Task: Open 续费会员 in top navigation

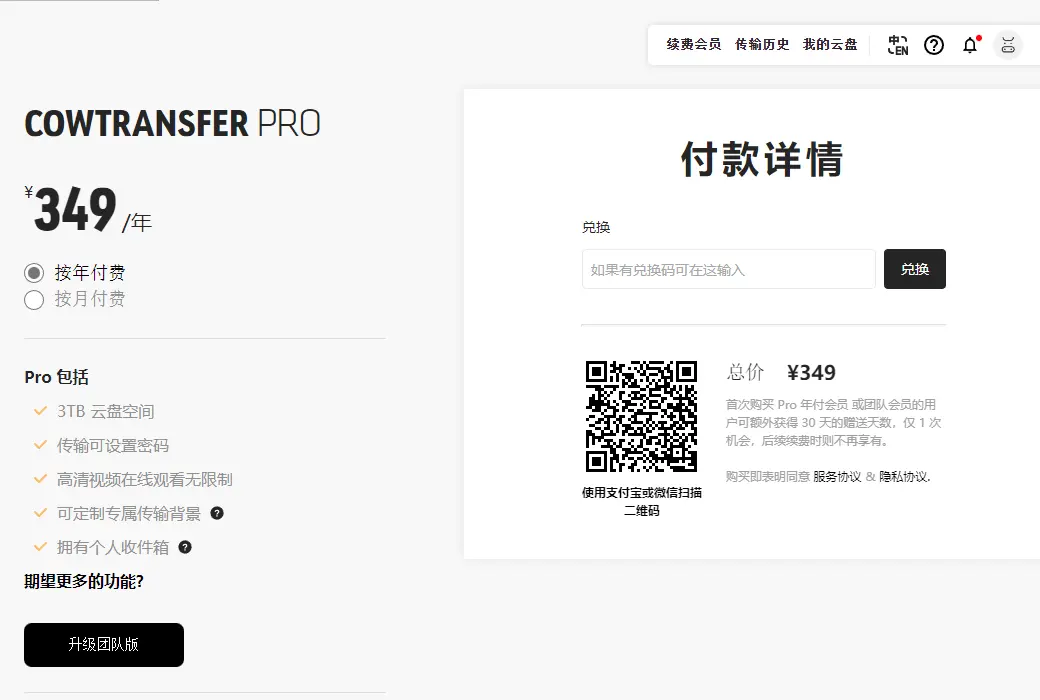Action: (x=694, y=44)
